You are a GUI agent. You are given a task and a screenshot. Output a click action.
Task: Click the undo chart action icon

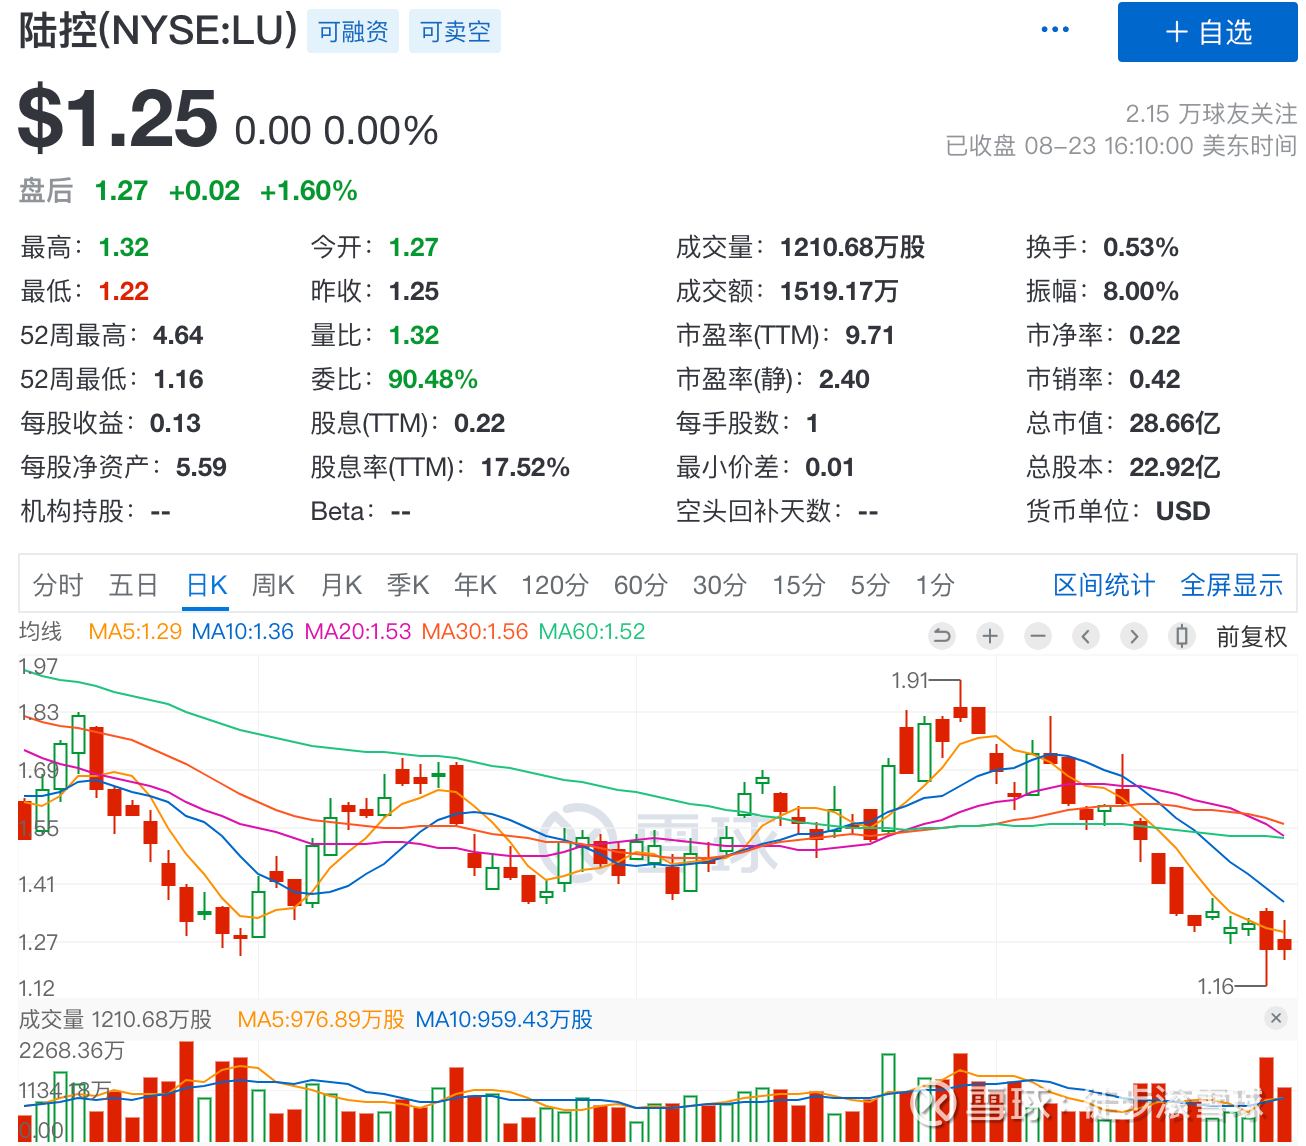[941, 636]
